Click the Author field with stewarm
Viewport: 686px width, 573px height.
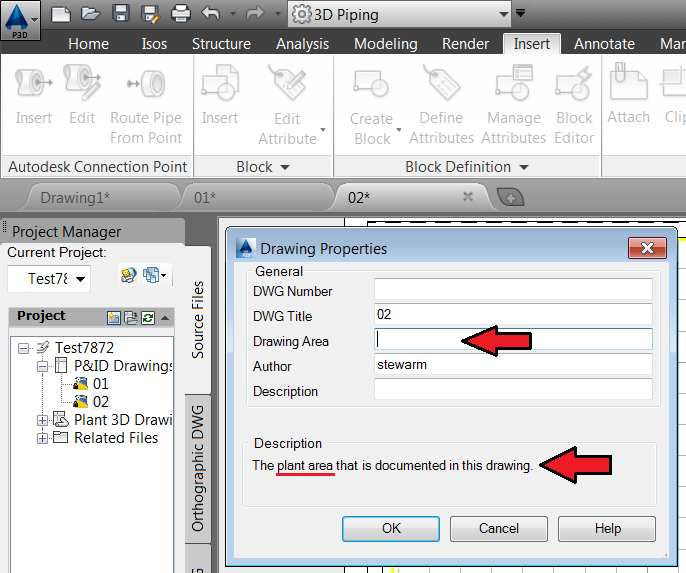513,364
